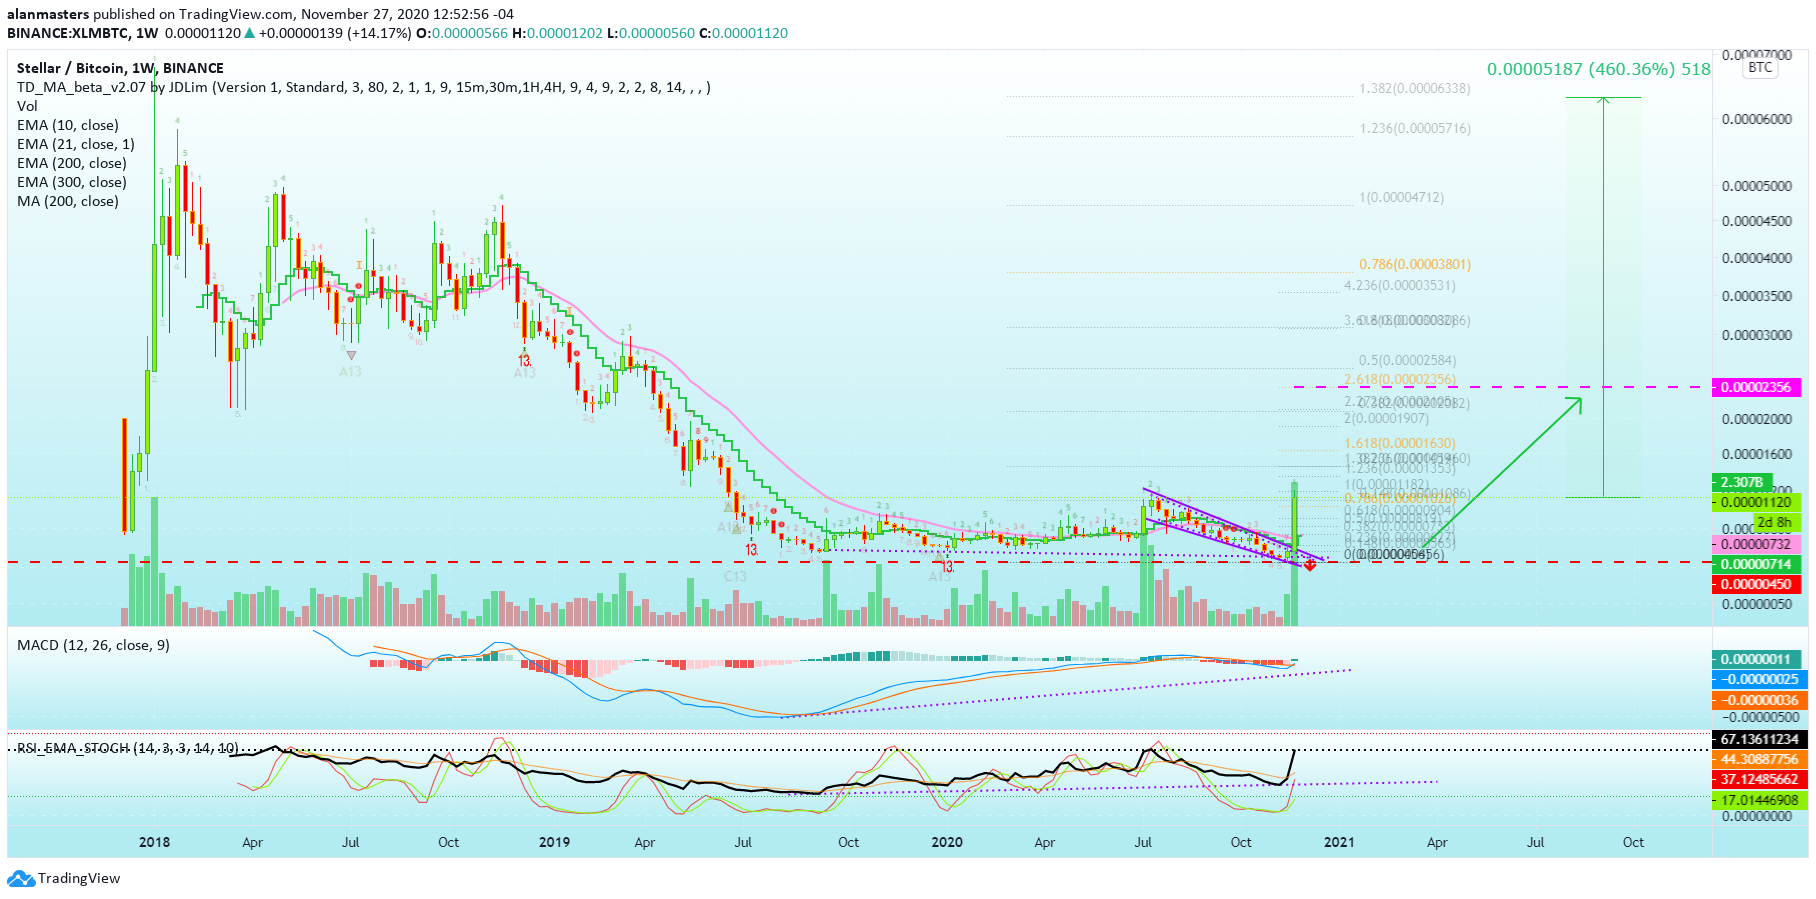Select the EMA (10, close) legend entry
Screen dimensions: 1816x899
pyautogui.click(x=68, y=125)
